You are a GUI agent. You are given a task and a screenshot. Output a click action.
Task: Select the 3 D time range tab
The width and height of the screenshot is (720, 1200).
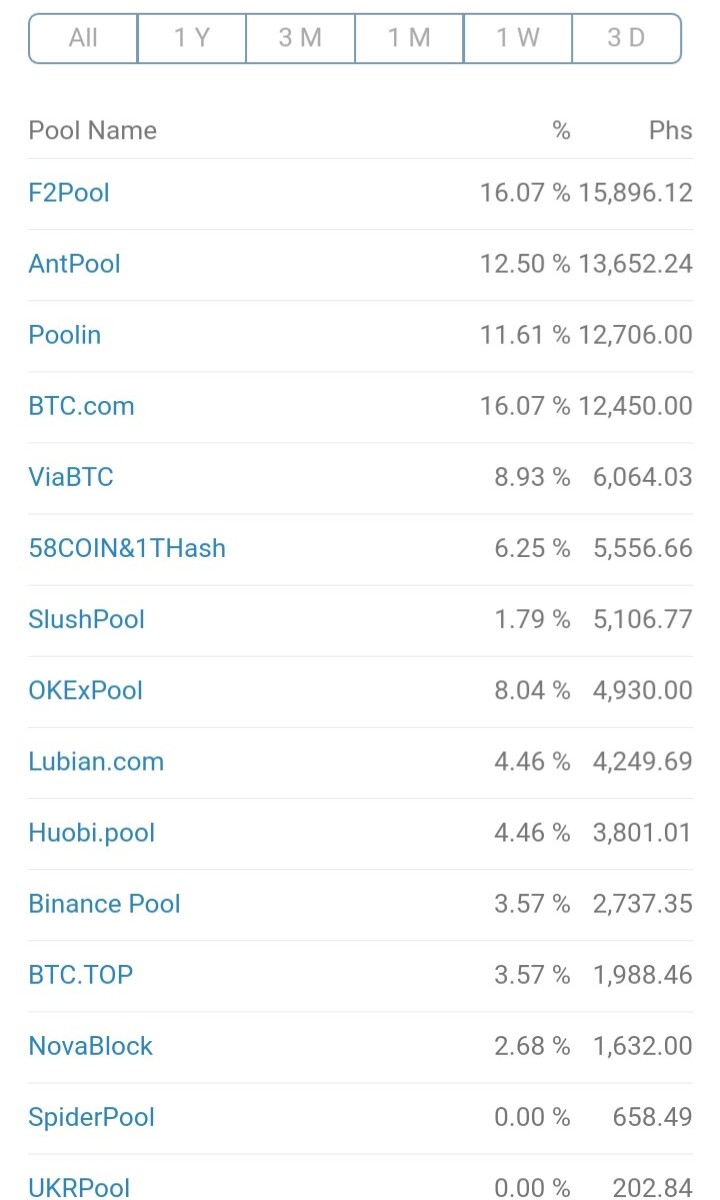627,38
